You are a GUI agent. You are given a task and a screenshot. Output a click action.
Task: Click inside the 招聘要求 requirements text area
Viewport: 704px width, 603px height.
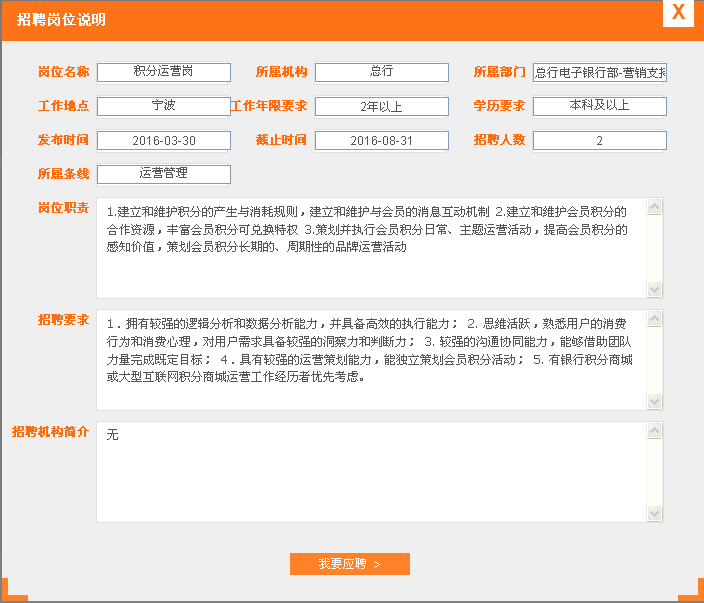point(372,360)
